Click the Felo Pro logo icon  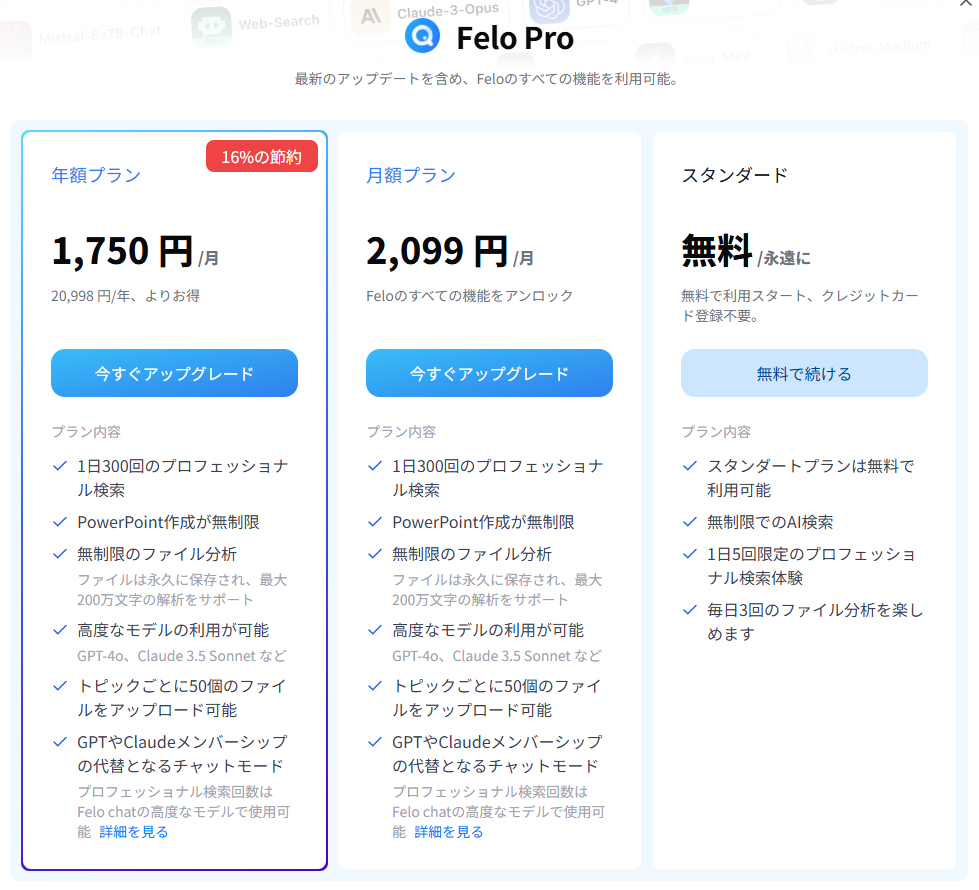422,36
